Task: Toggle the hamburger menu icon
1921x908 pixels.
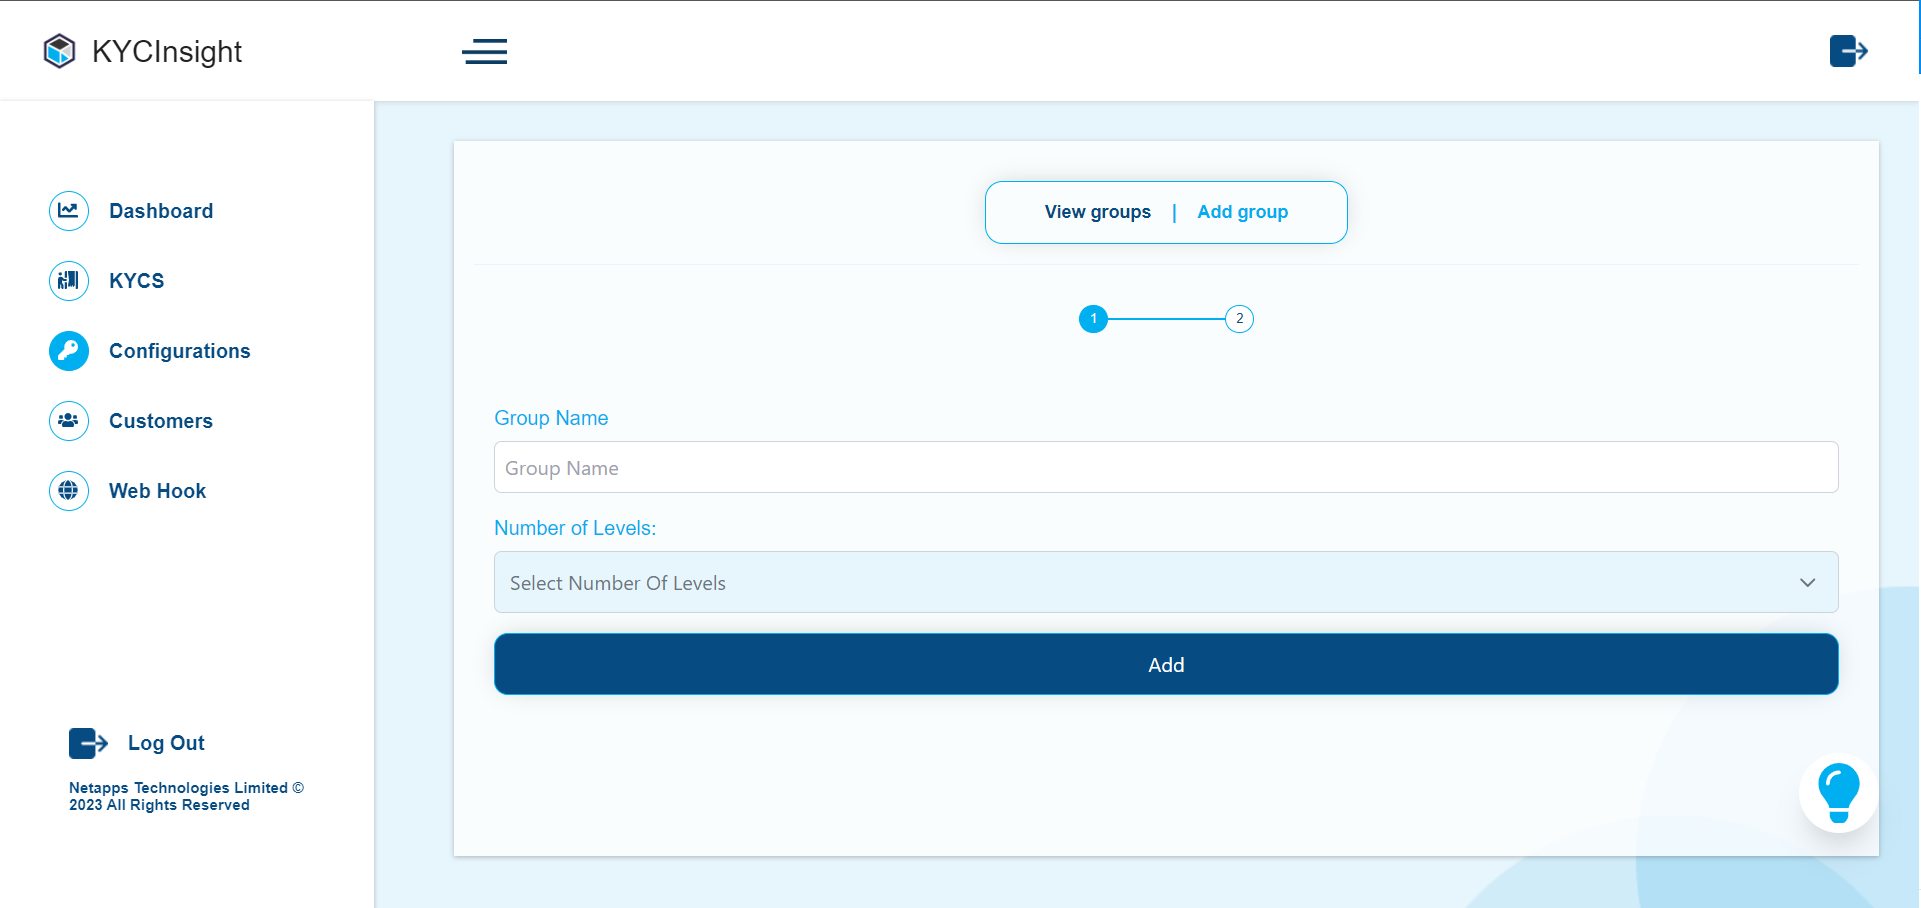Action: coord(485,51)
